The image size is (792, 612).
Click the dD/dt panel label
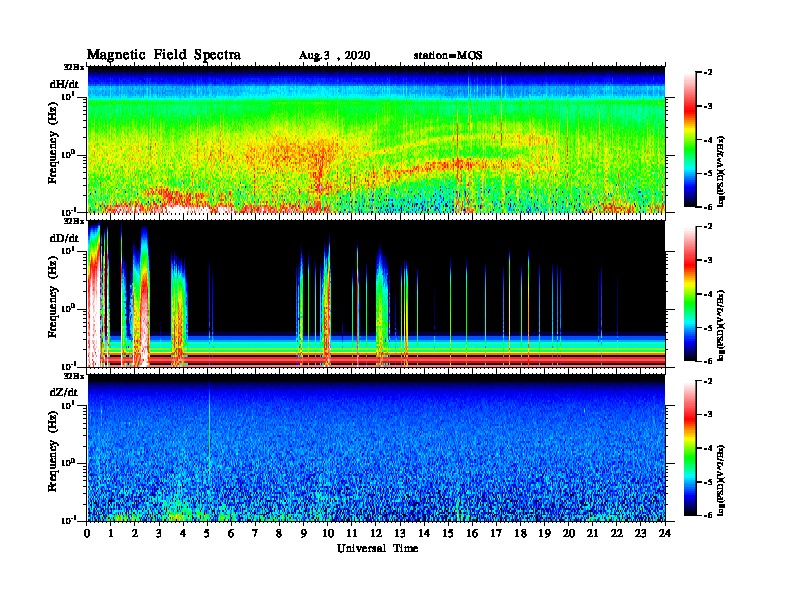(x=64, y=238)
